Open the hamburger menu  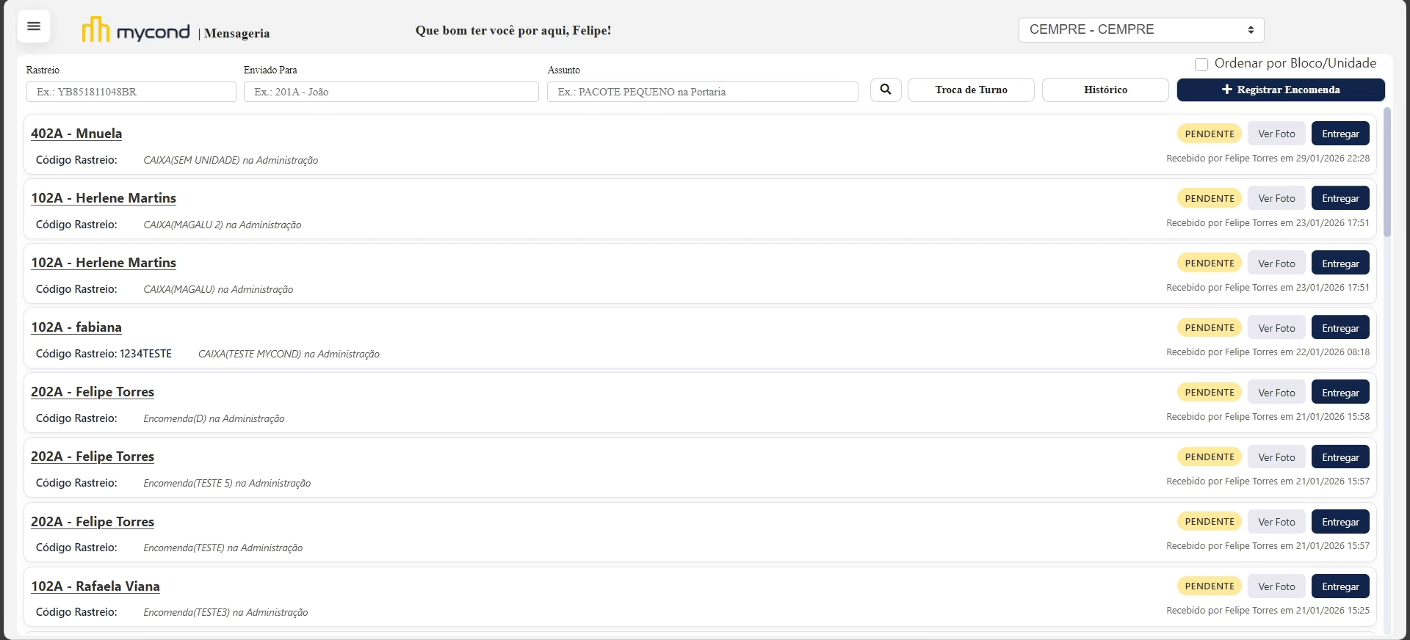click(x=34, y=26)
